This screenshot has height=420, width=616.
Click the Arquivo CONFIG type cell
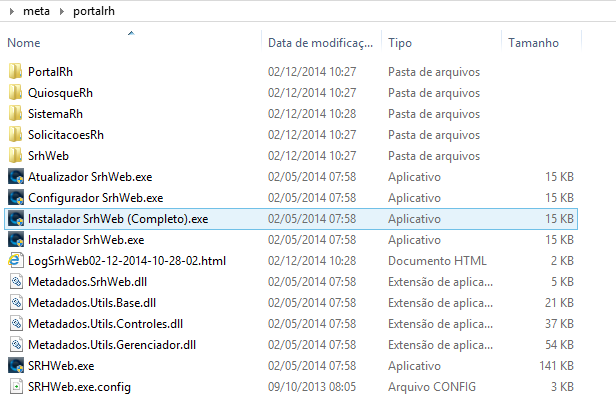(432, 387)
